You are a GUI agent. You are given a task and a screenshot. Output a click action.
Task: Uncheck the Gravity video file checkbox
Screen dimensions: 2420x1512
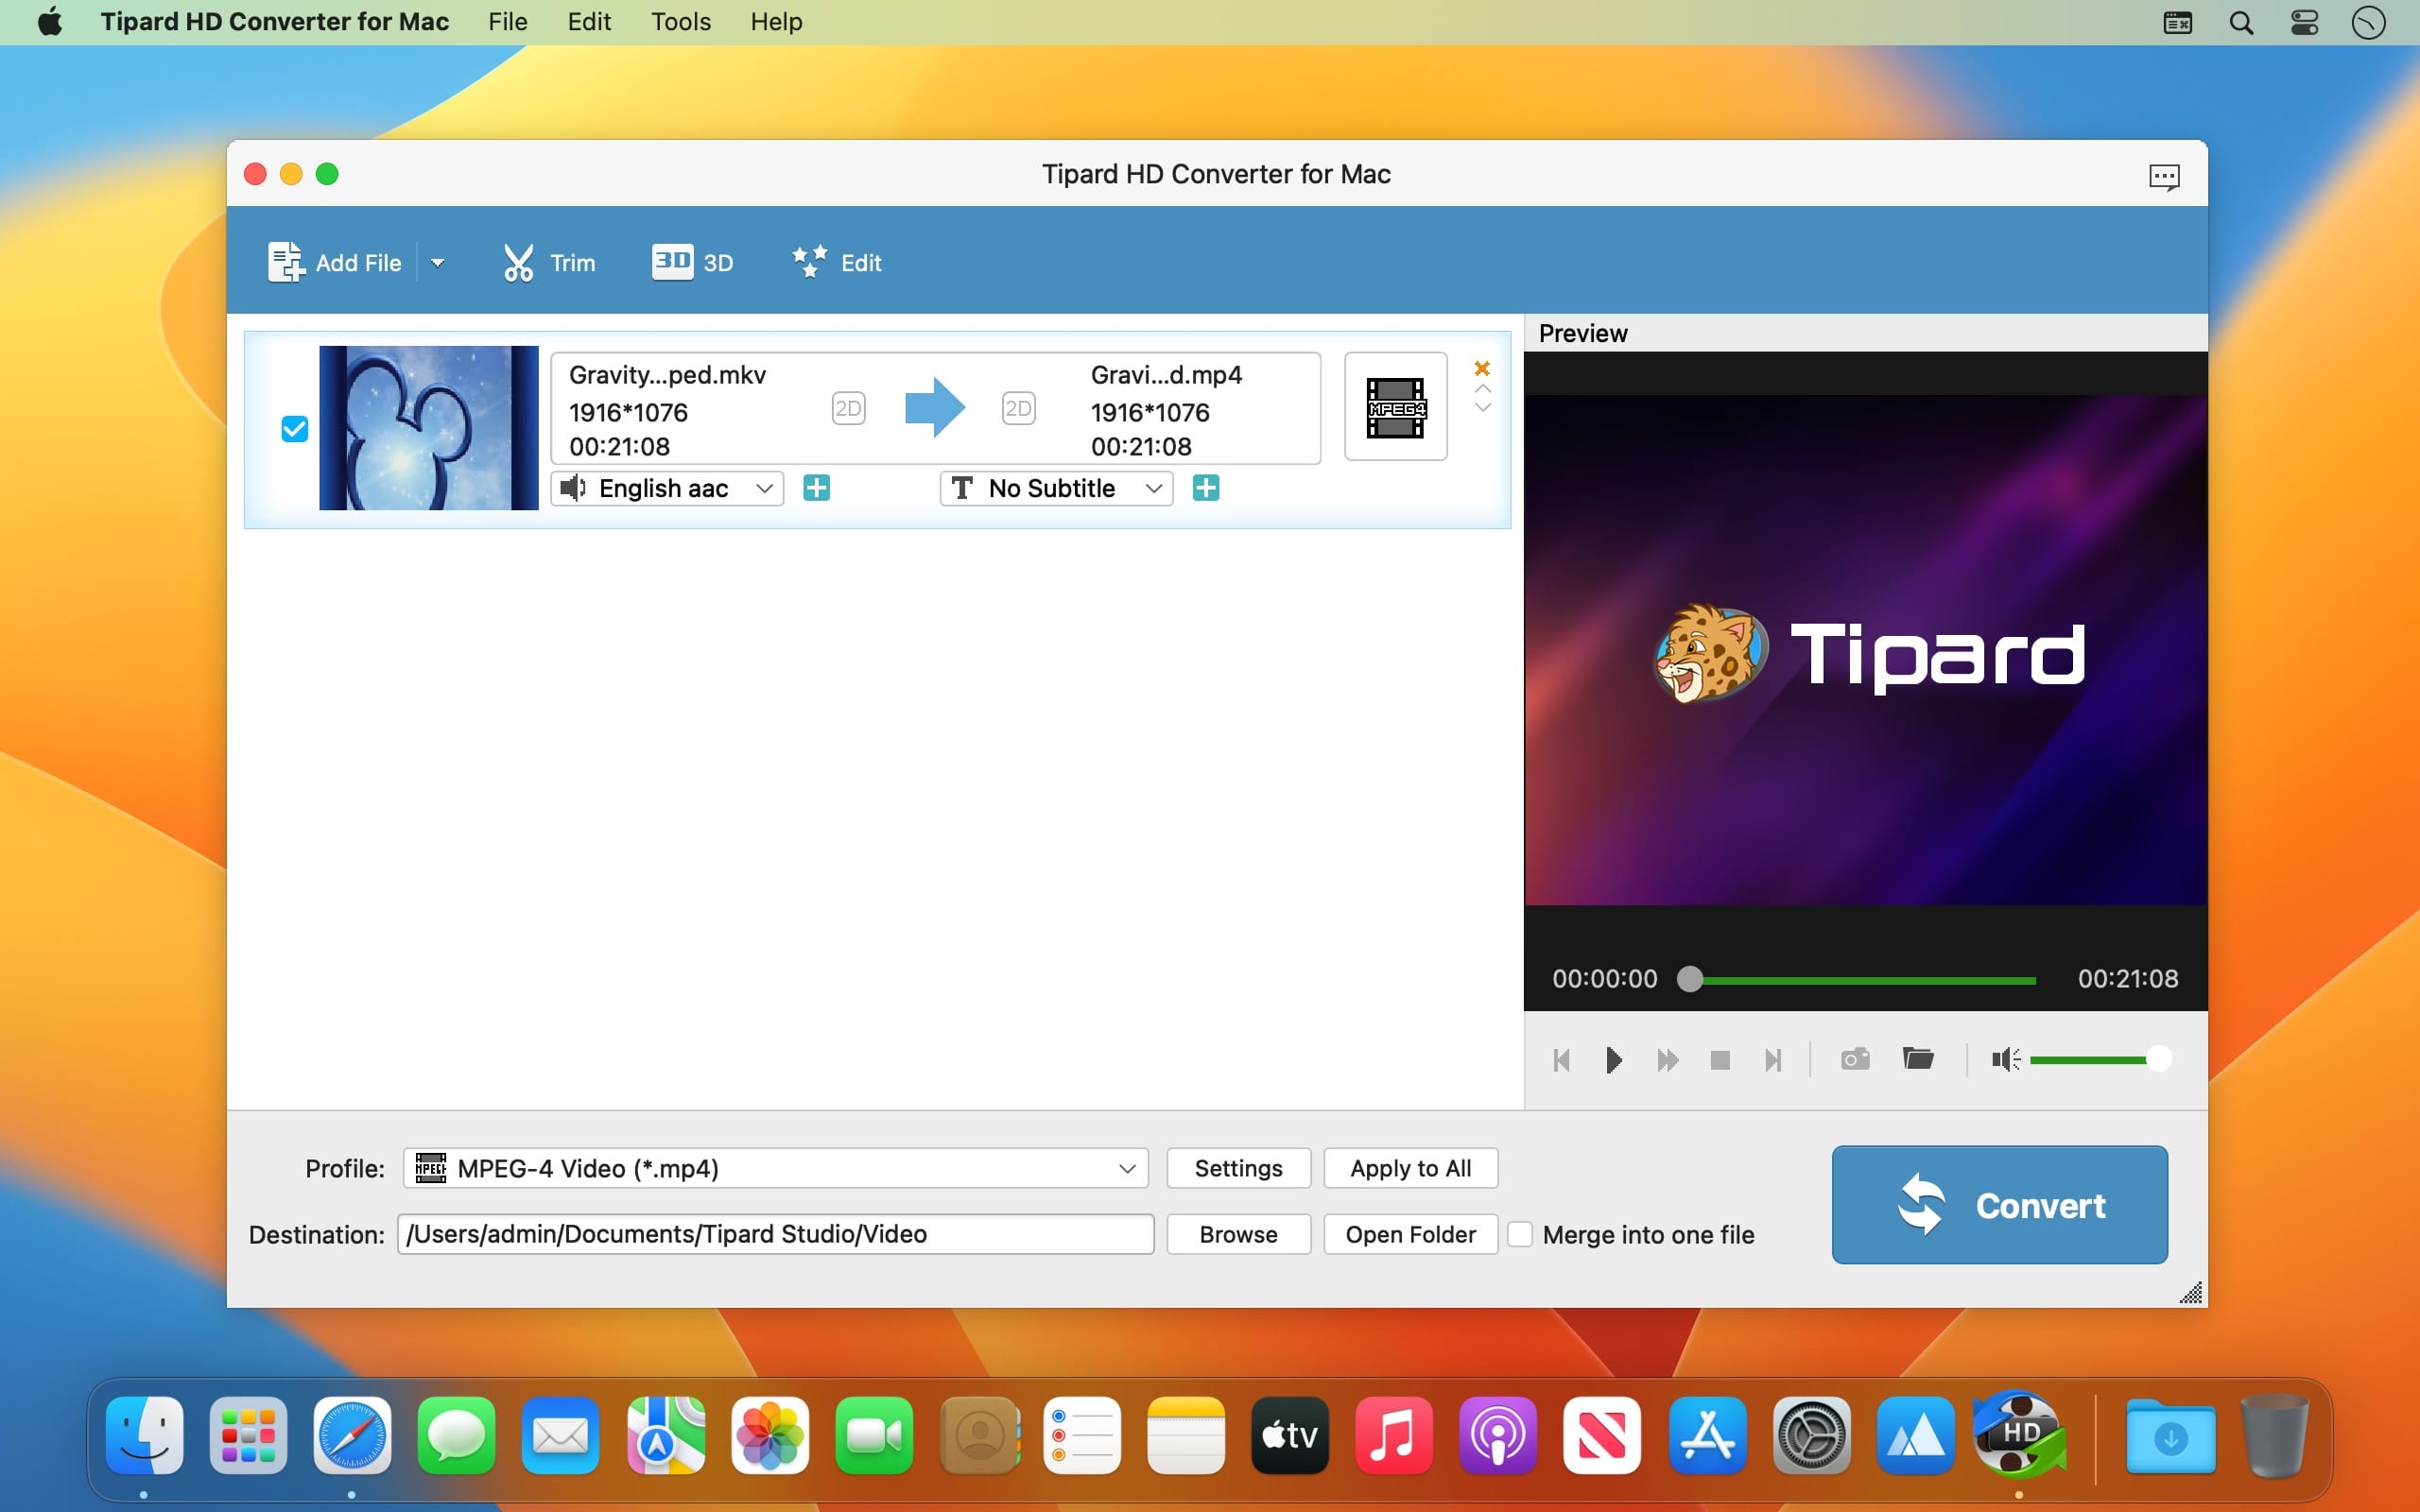pyautogui.click(x=294, y=429)
